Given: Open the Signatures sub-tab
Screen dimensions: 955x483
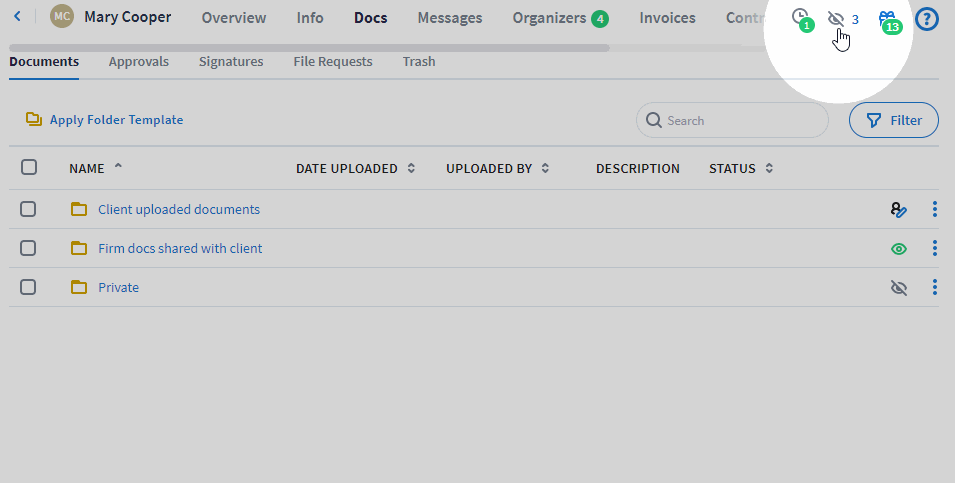Looking at the screenshot, I should (231, 62).
